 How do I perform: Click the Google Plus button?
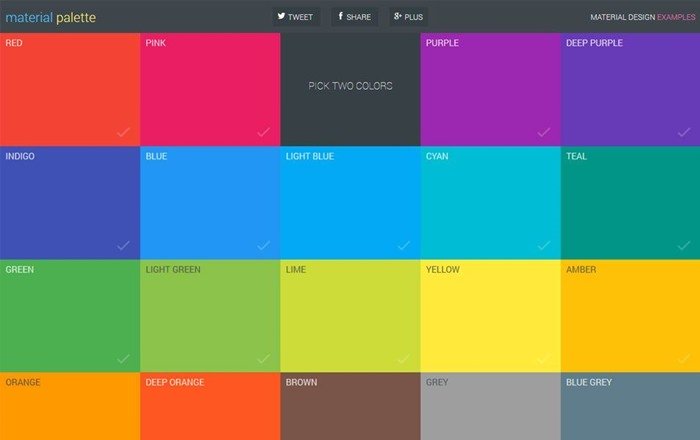(x=408, y=17)
